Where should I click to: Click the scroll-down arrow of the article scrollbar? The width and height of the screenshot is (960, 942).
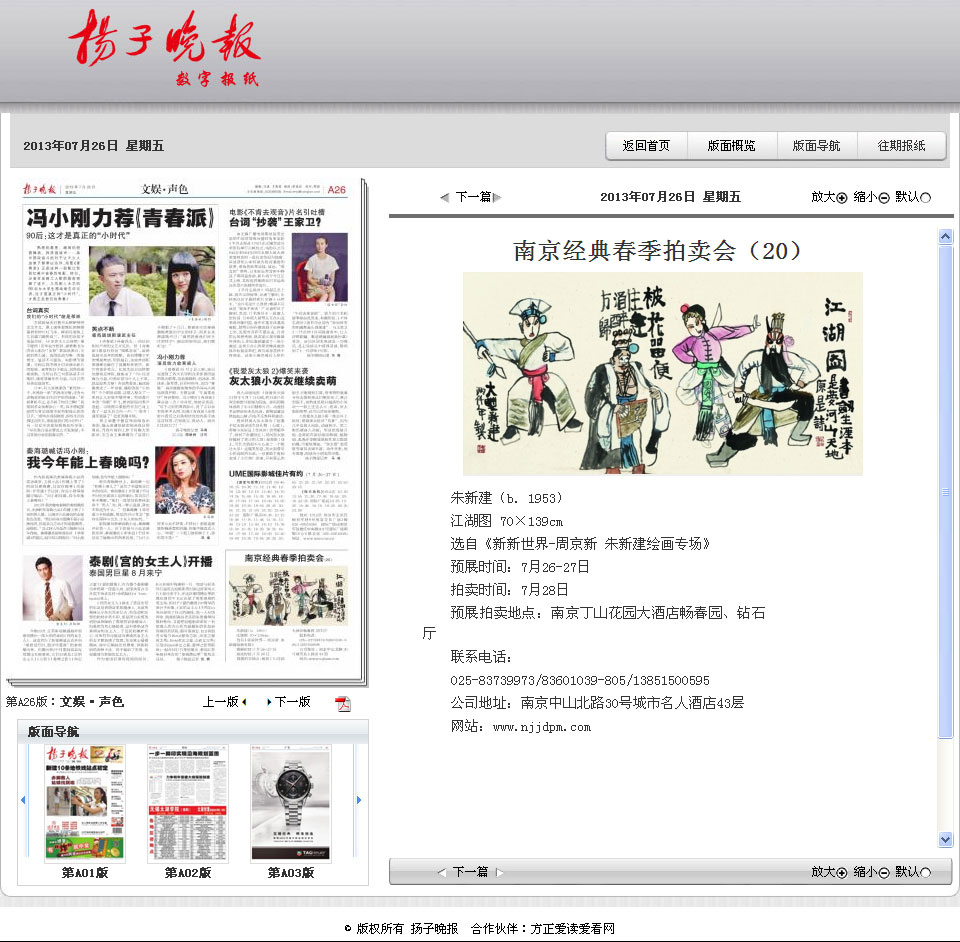pyautogui.click(x=945, y=840)
